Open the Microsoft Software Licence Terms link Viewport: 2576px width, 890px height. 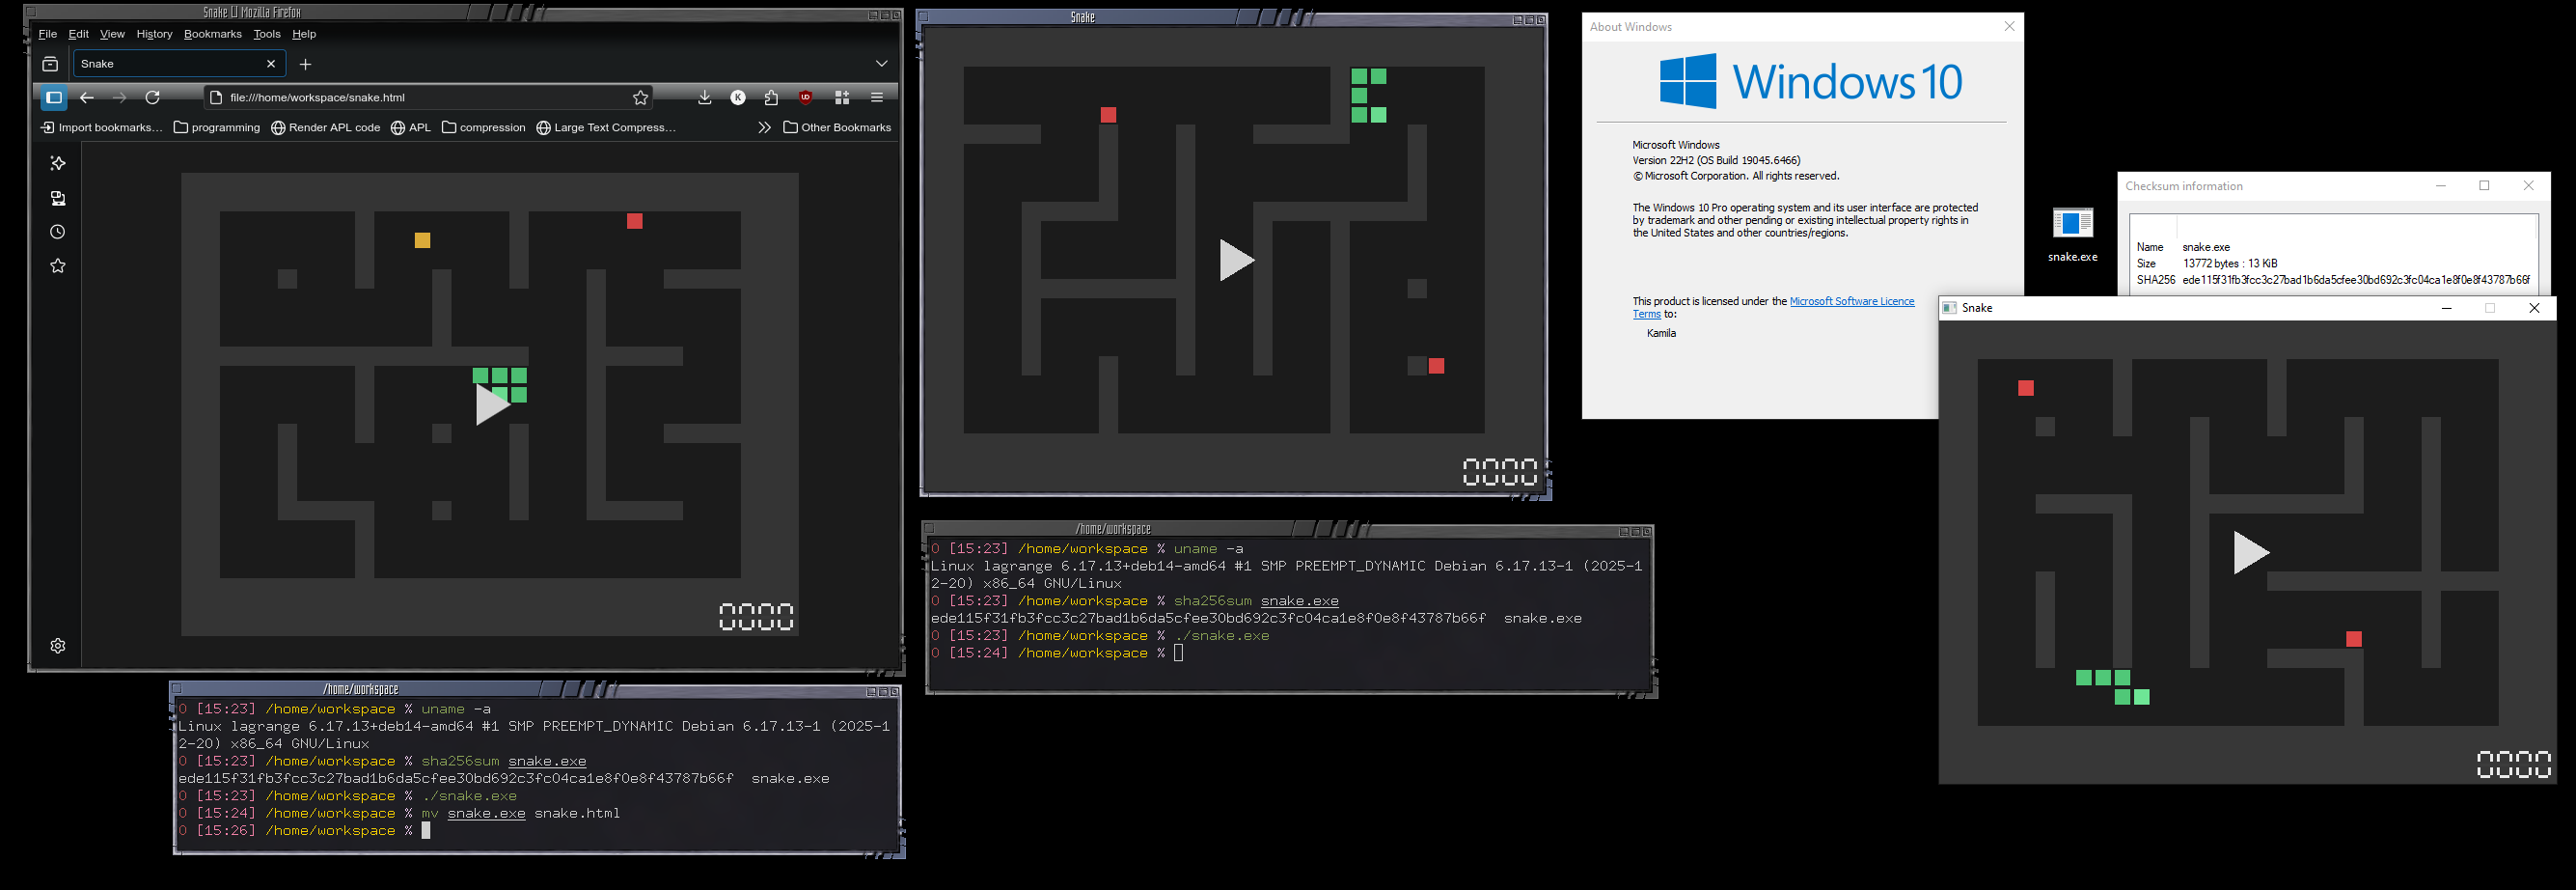coord(1852,301)
